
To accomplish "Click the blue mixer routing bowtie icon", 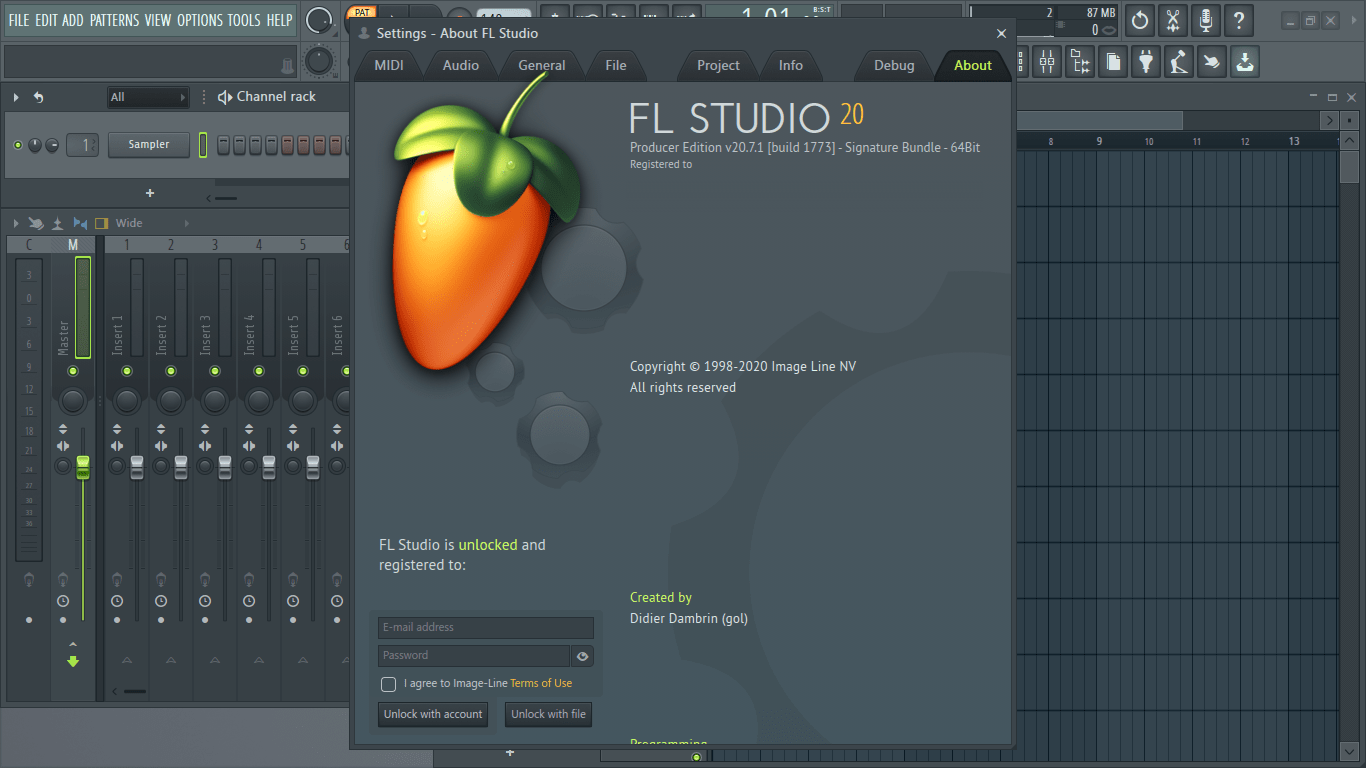I will point(80,223).
